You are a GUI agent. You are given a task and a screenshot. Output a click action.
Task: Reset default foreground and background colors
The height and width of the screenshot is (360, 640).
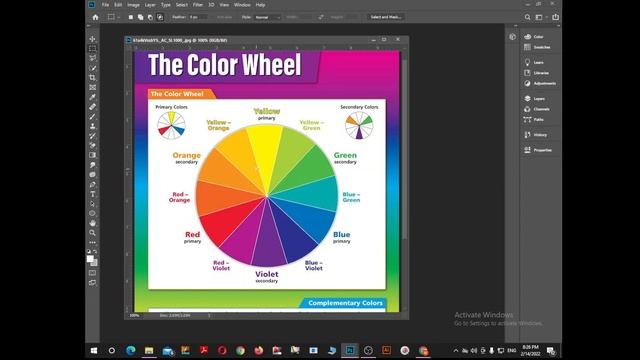click(x=89, y=251)
